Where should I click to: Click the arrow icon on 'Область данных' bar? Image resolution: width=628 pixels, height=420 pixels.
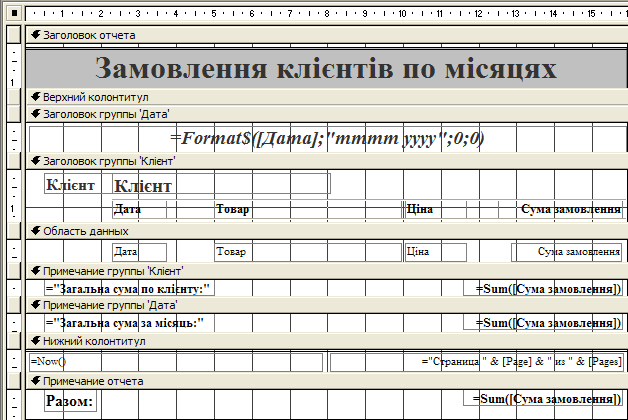coord(36,231)
